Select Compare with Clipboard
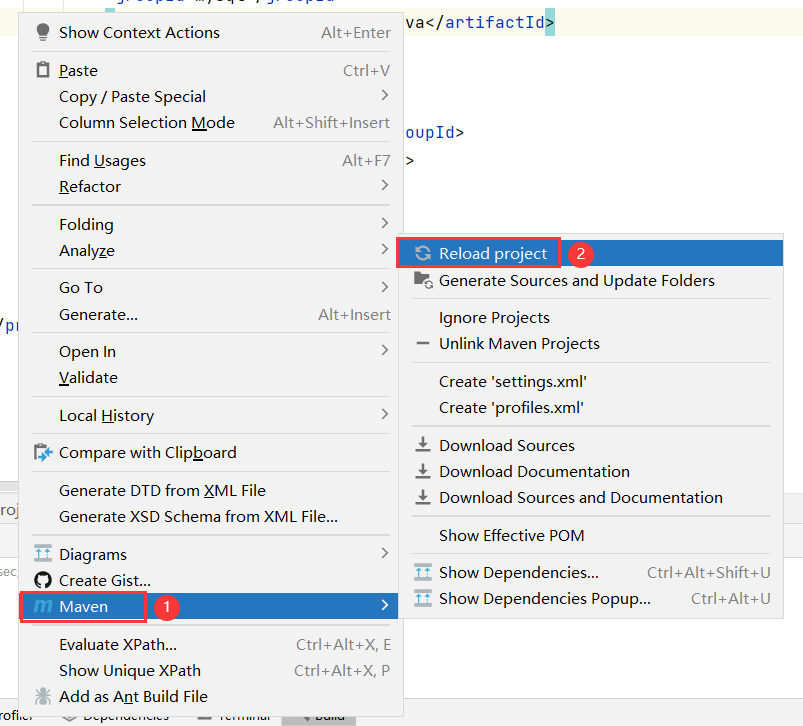 [x=211, y=453]
